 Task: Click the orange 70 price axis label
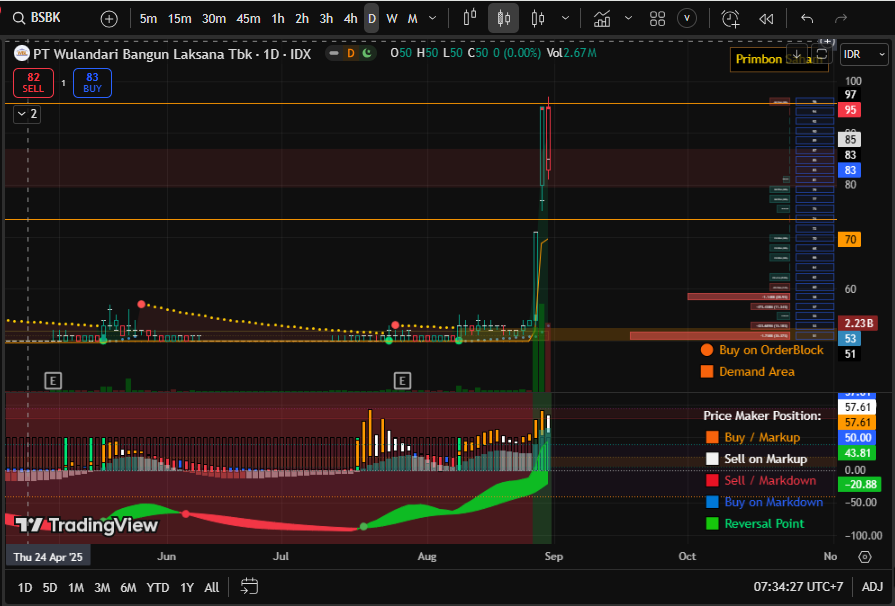850,239
